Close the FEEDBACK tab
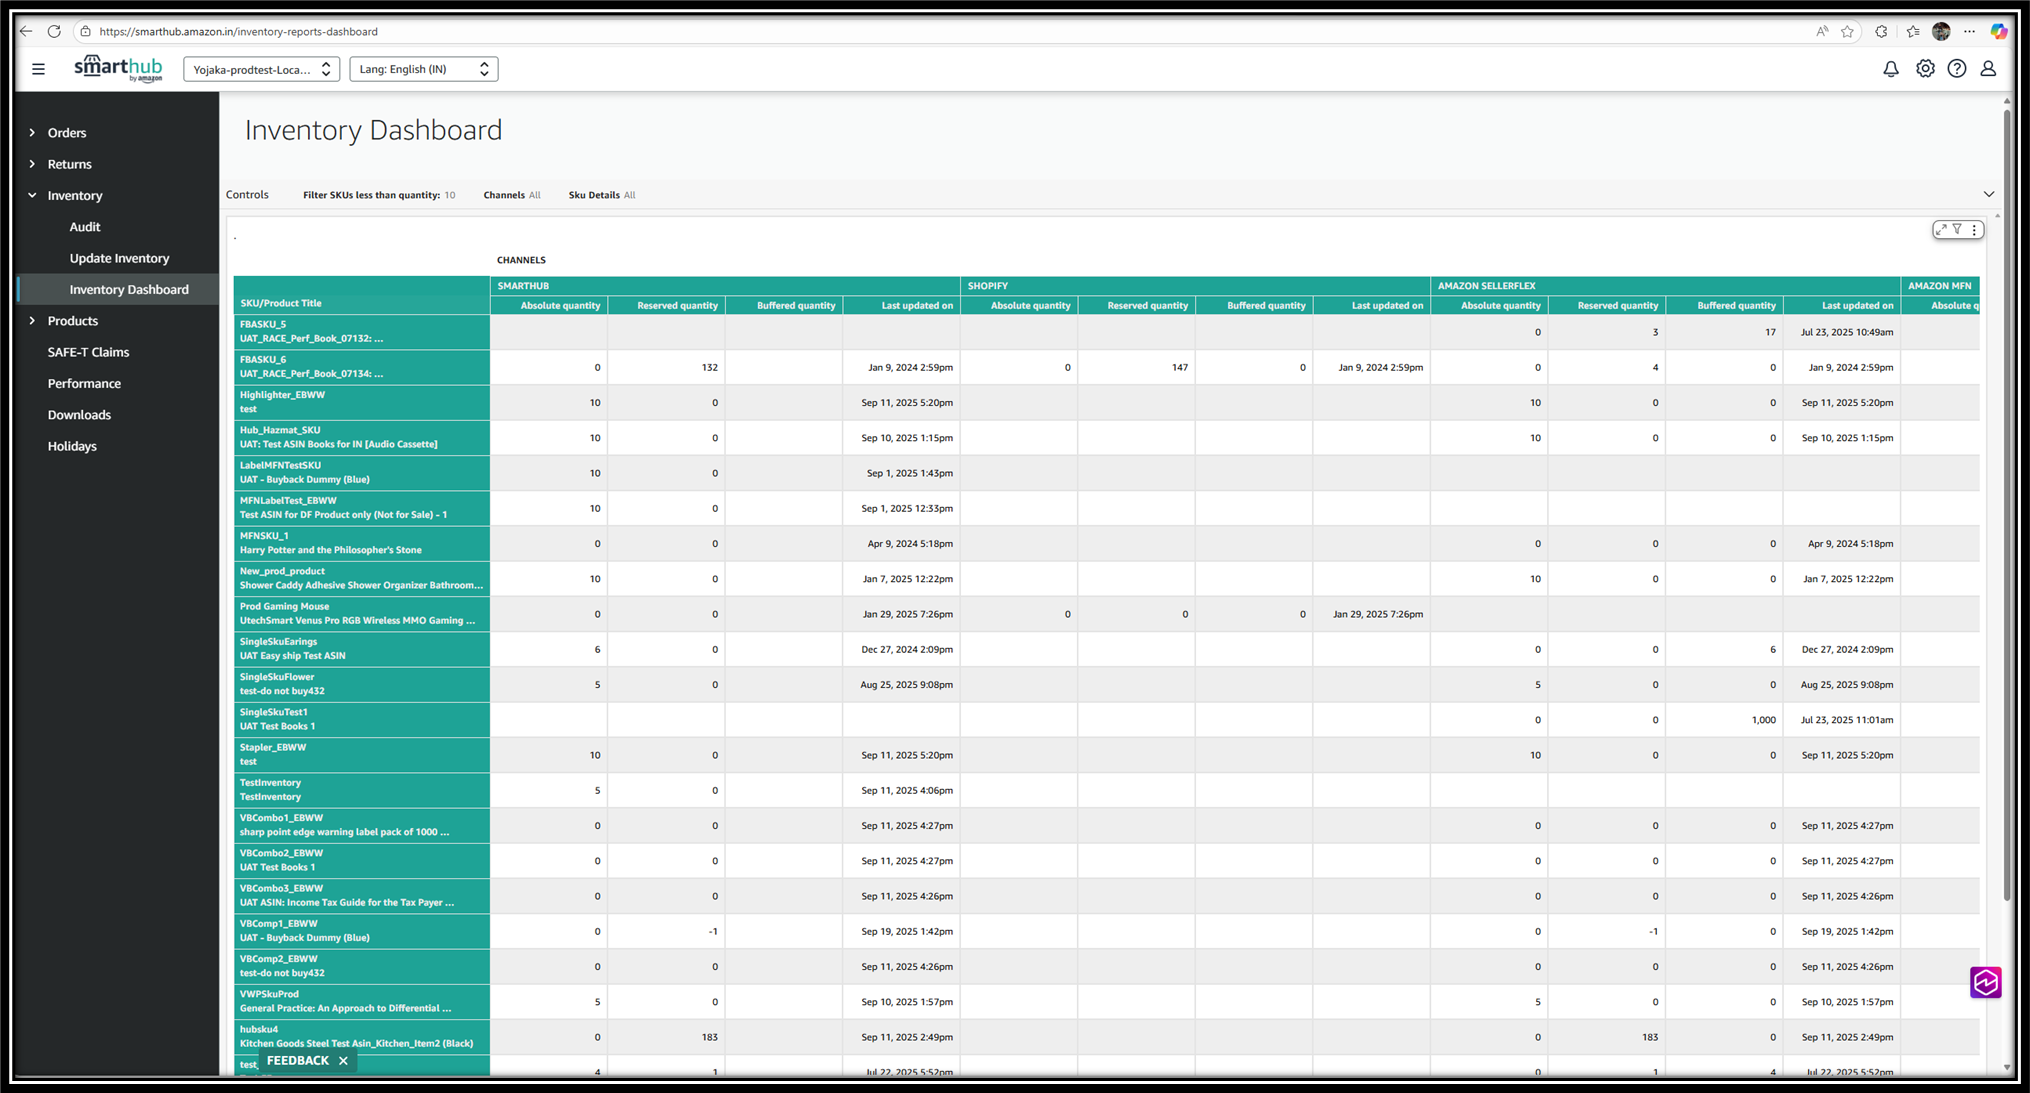Image resolution: width=2030 pixels, height=1093 pixels. [x=343, y=1061]
